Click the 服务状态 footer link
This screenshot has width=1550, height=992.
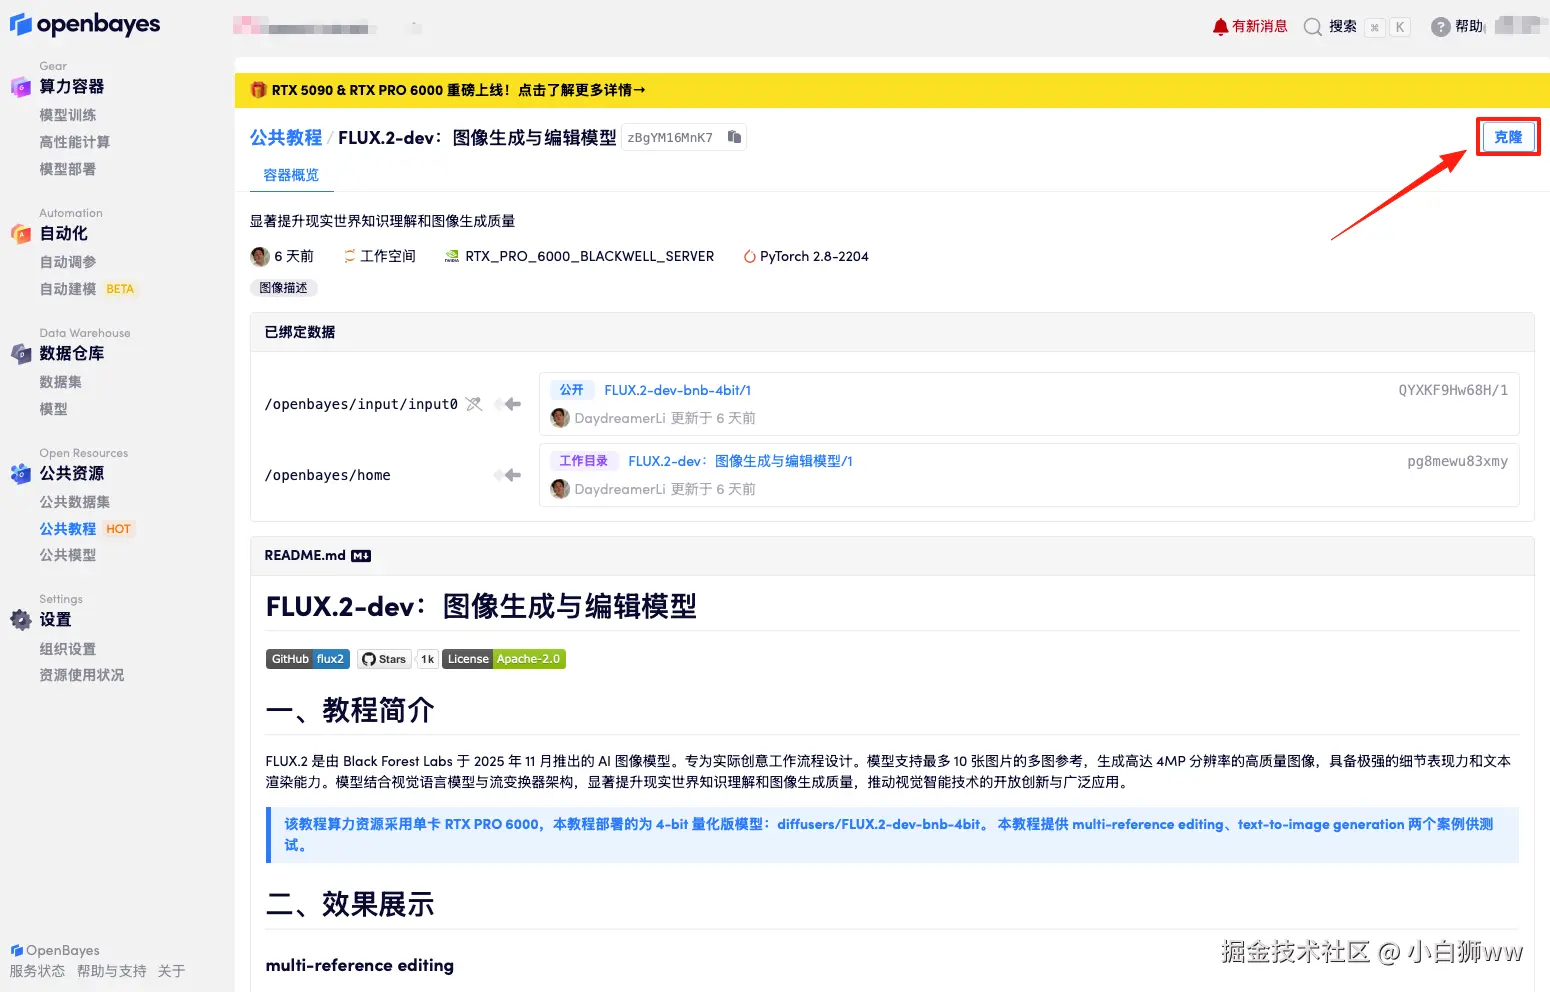(37, 971)
